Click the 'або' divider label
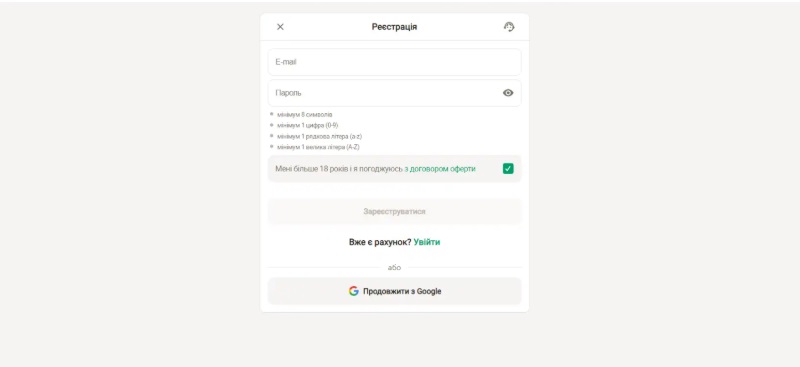 click(394, 267)
